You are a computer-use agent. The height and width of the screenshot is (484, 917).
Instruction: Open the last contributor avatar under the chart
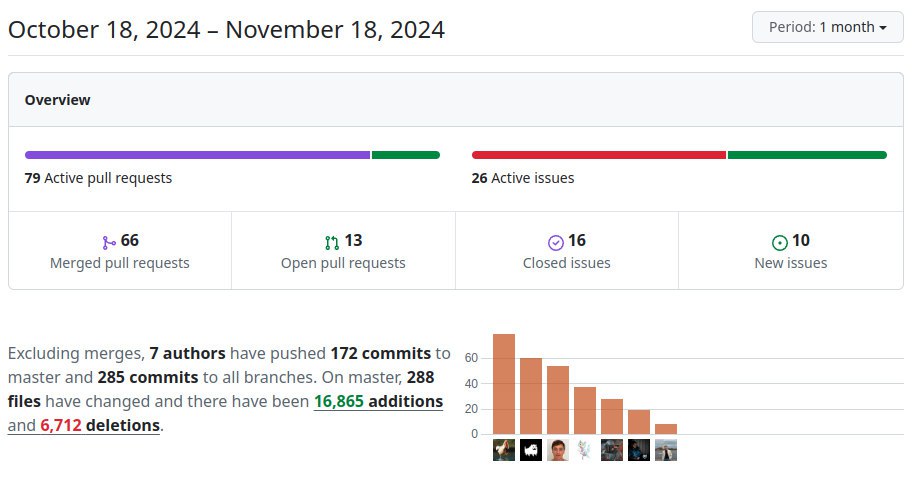pos(666,450)
